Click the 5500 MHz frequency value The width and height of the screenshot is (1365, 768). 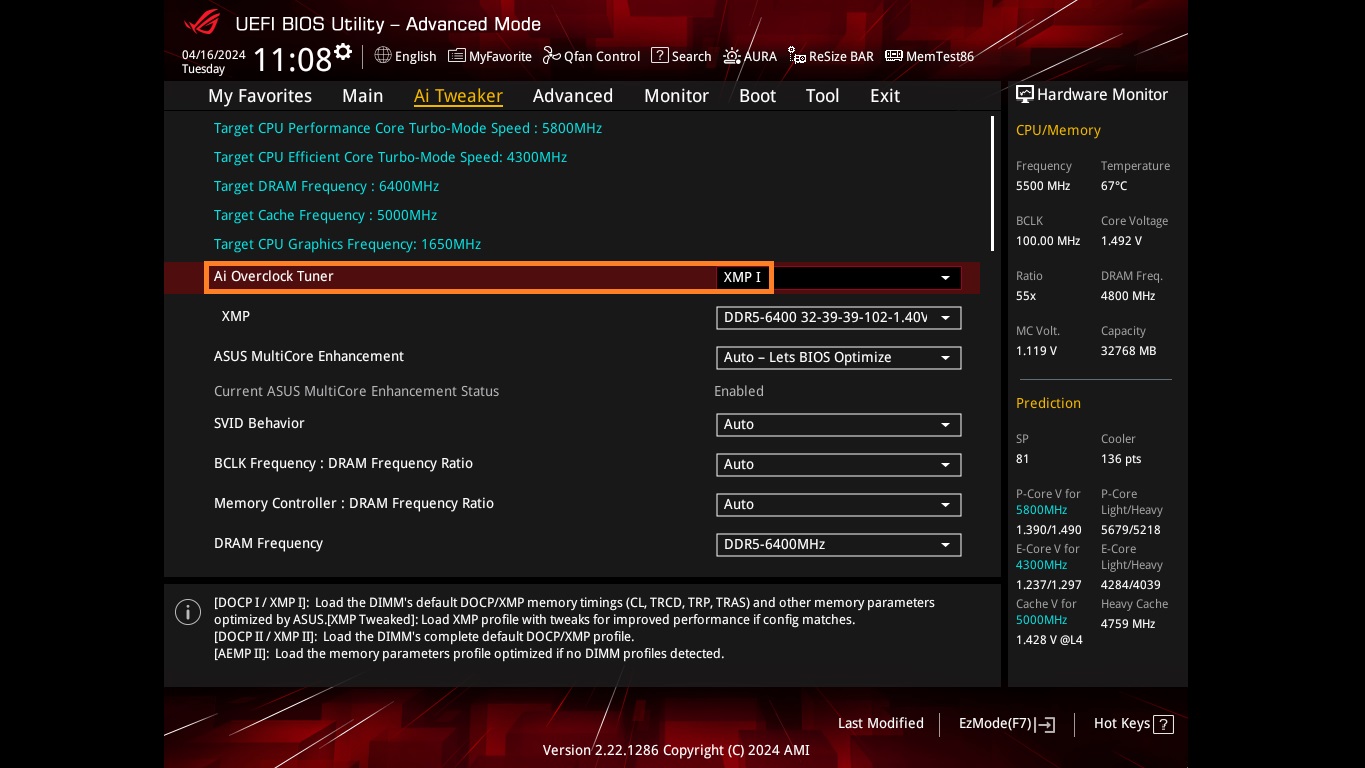pos(1043,186)
